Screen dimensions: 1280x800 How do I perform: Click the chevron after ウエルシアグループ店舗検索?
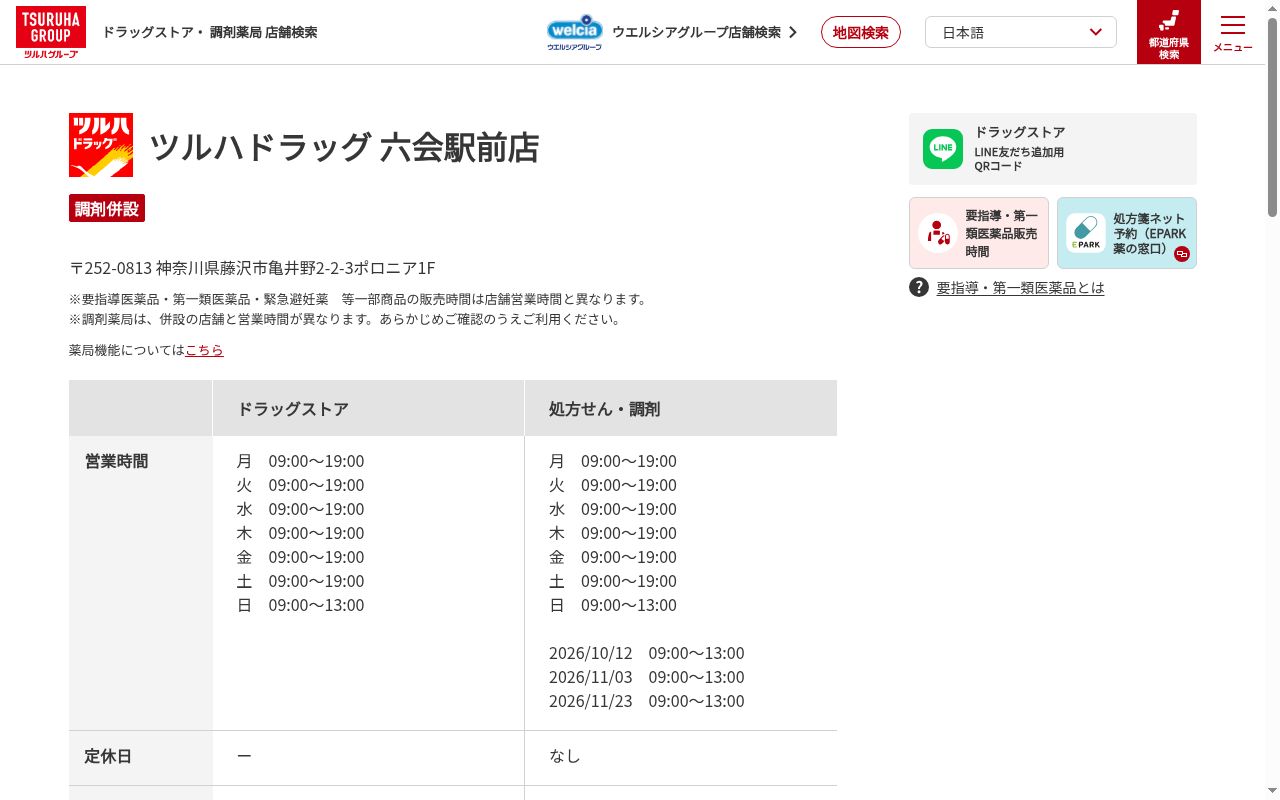click(793, 32)
